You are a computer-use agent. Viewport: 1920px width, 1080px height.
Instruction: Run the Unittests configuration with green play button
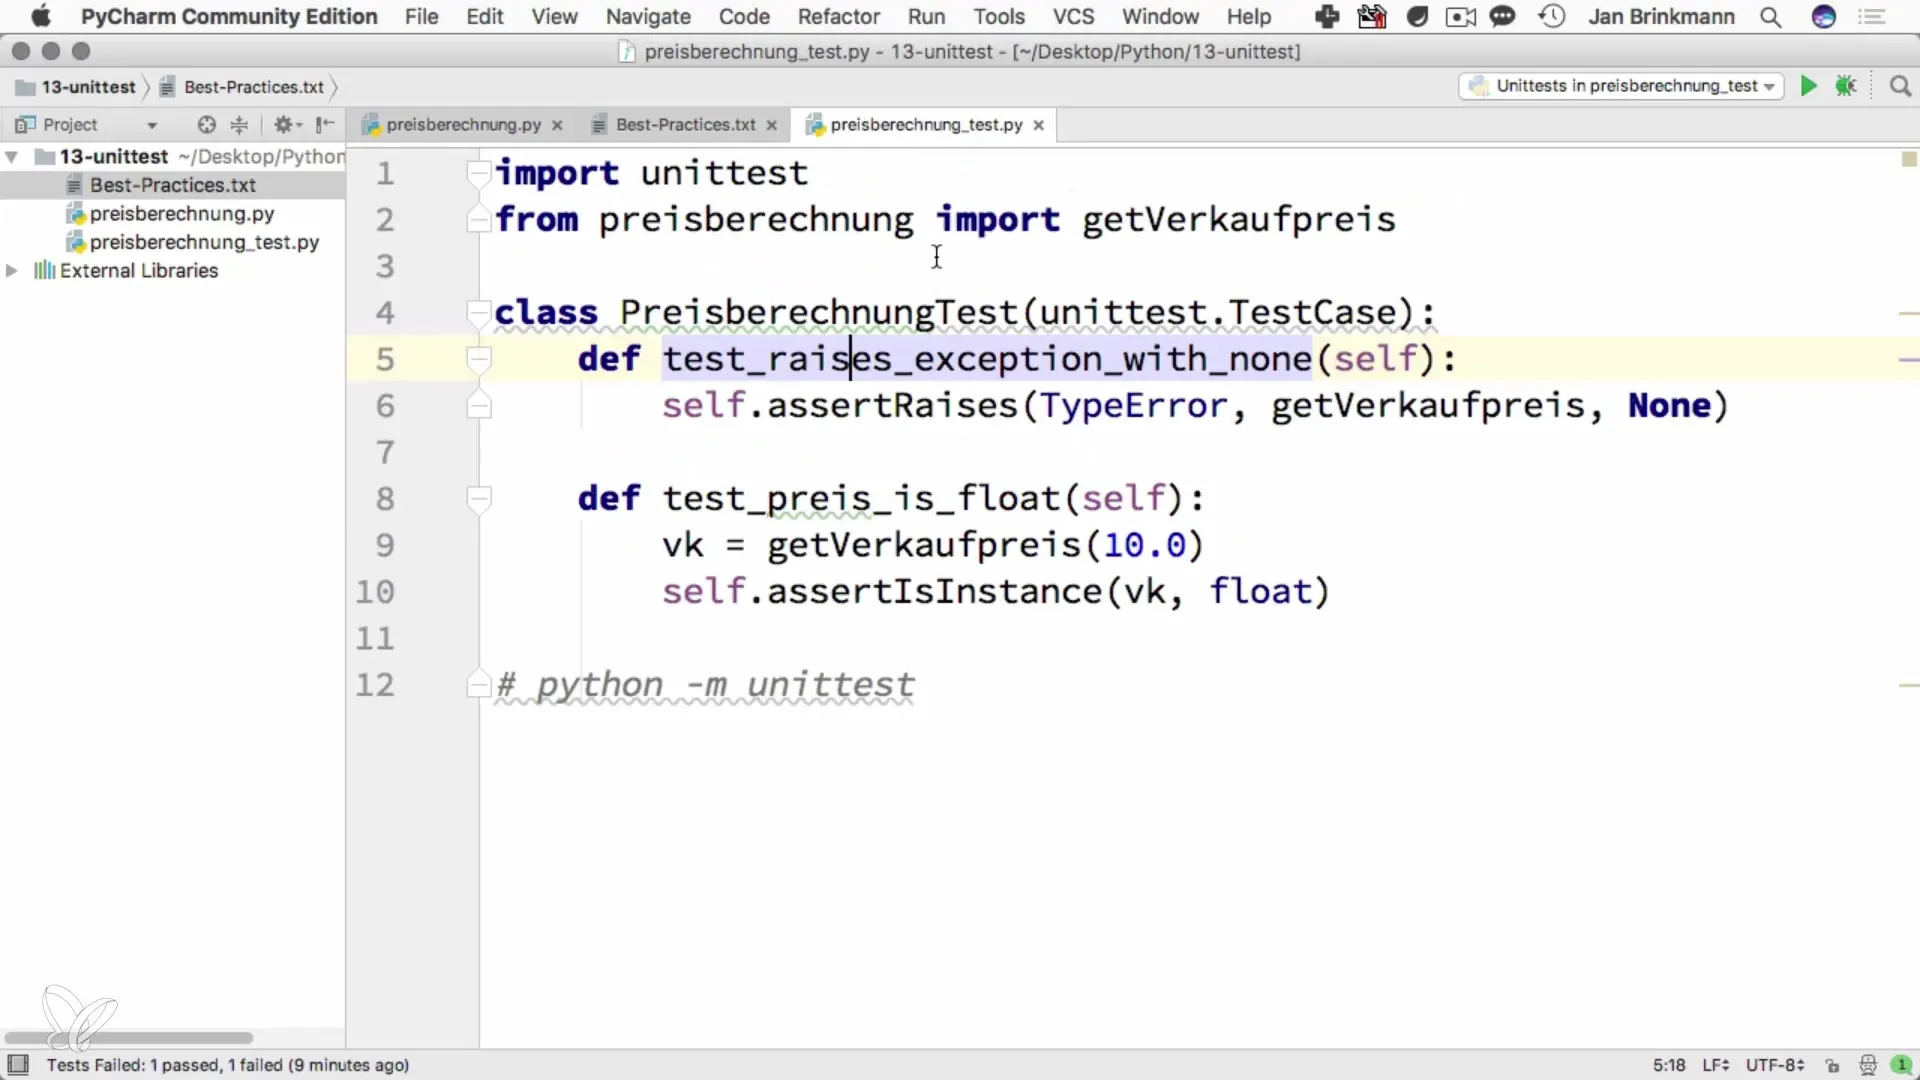1808,86
